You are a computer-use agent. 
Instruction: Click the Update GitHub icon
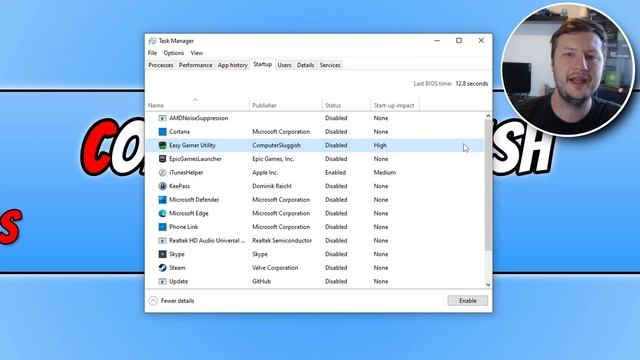(162, 281)
